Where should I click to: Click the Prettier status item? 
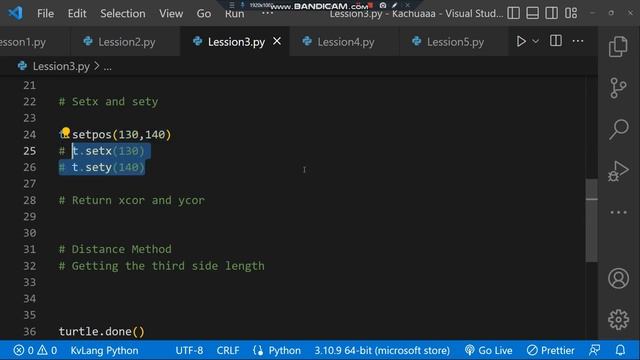pyautogui.click(x=551, y=350)
